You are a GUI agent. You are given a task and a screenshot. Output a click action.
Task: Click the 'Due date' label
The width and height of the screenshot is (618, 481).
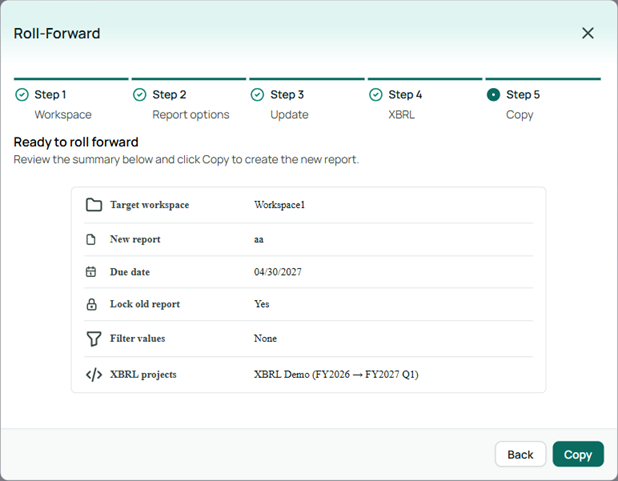point(130,272)
